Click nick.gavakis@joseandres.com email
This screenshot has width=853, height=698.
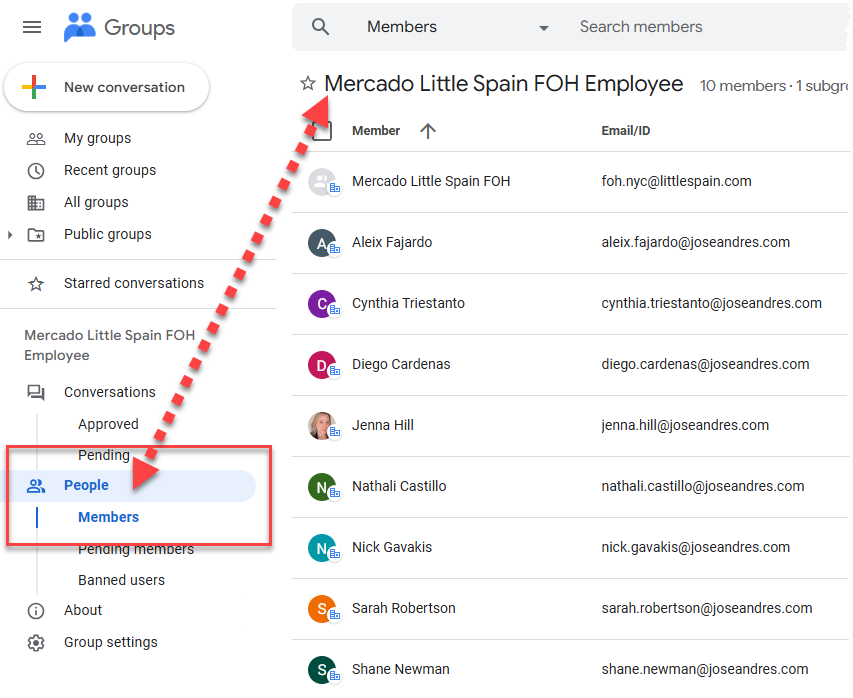(x=696, y=547)
